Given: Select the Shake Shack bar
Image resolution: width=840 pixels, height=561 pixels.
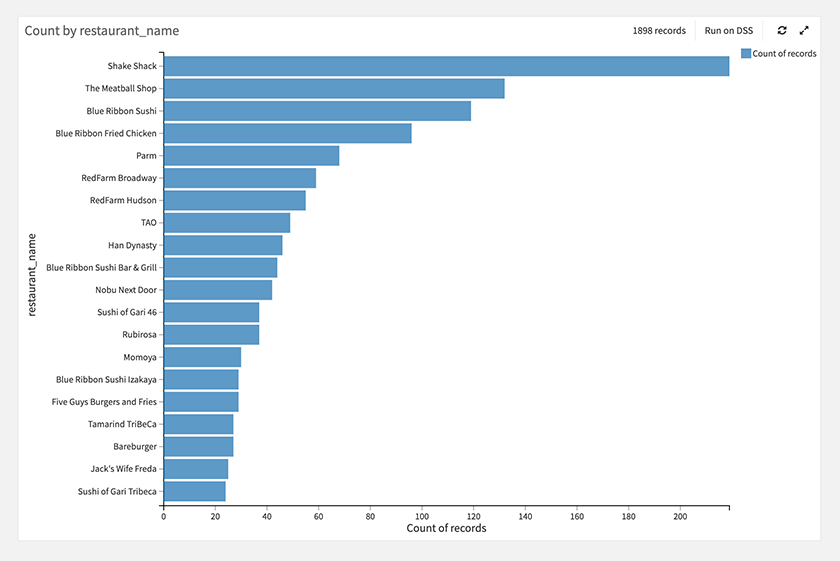Looking at the screenshot, I should 446,66.
